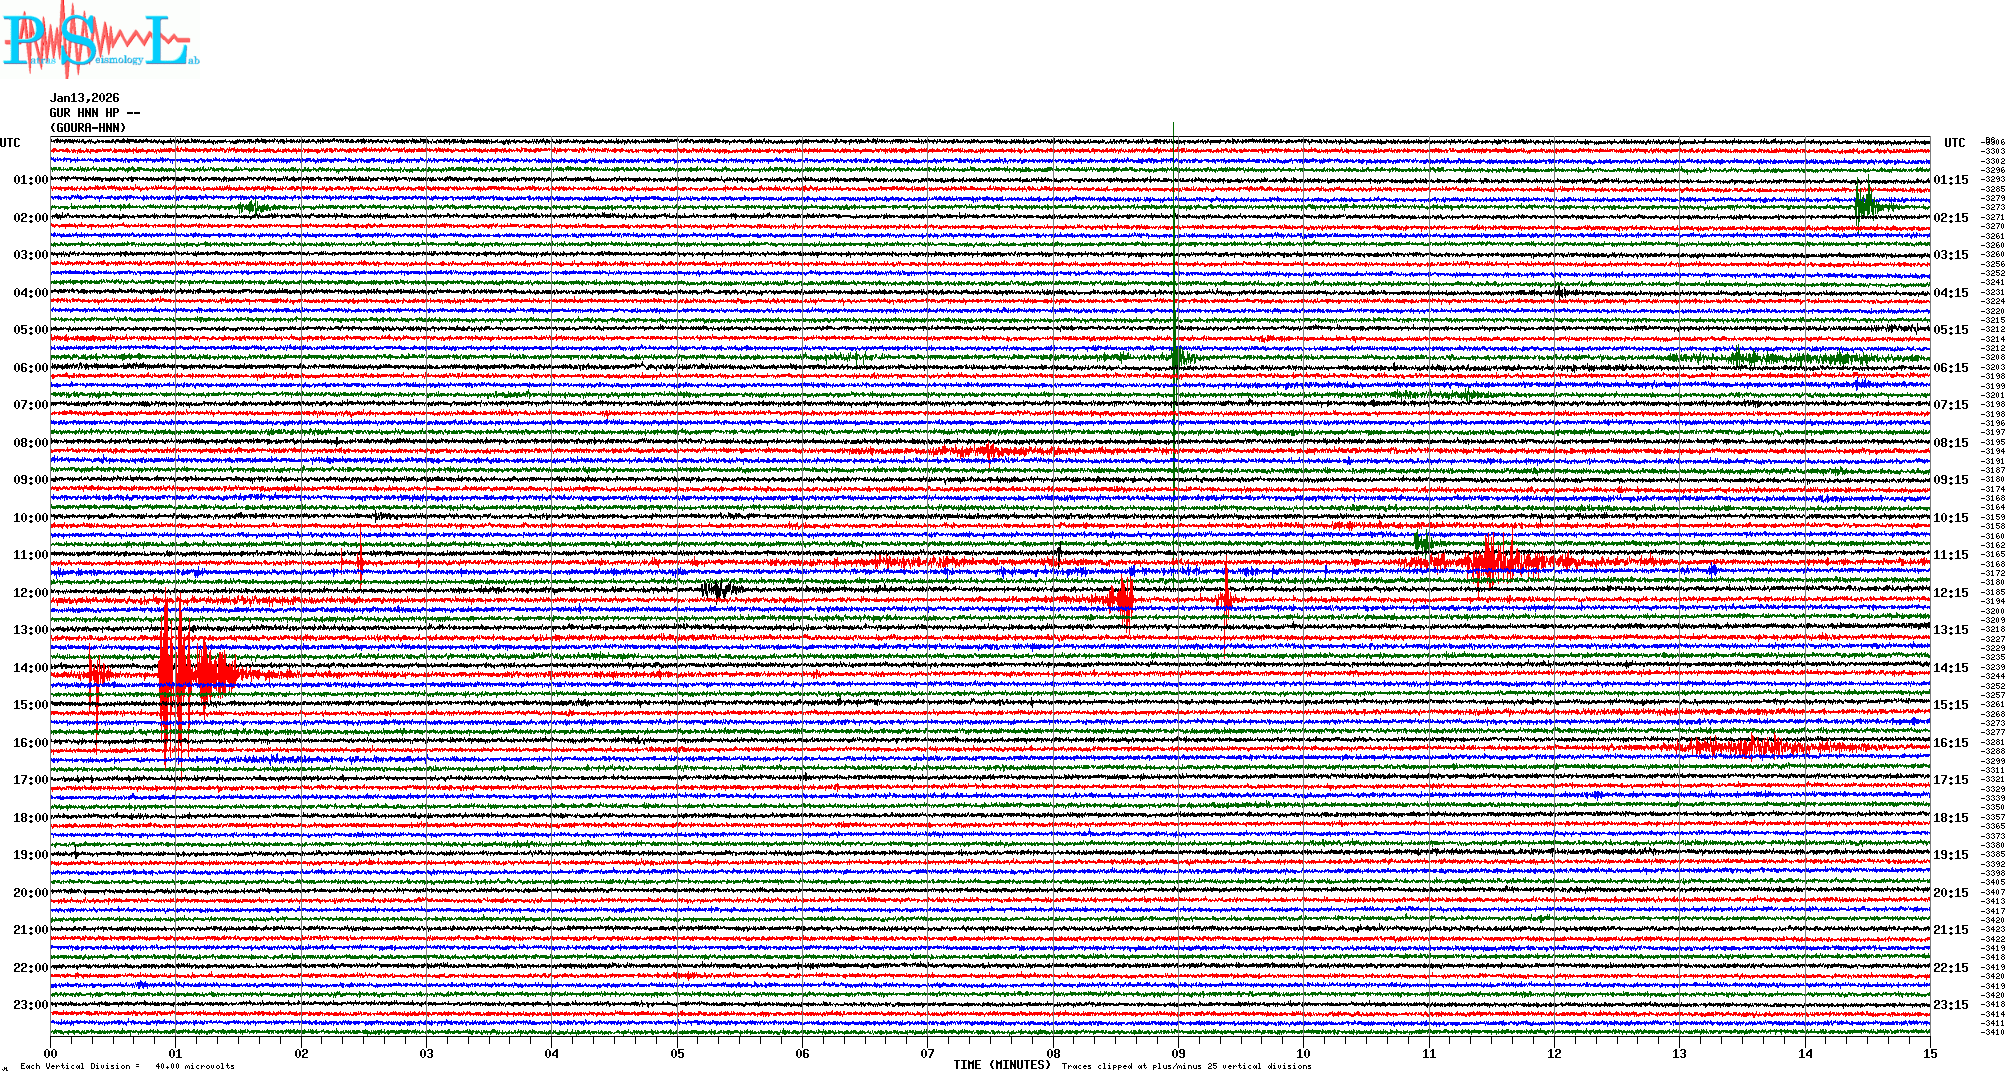2010x1080 pixels.
Task: Click the 23:00 UTC row label on left
Action: 30,1005
